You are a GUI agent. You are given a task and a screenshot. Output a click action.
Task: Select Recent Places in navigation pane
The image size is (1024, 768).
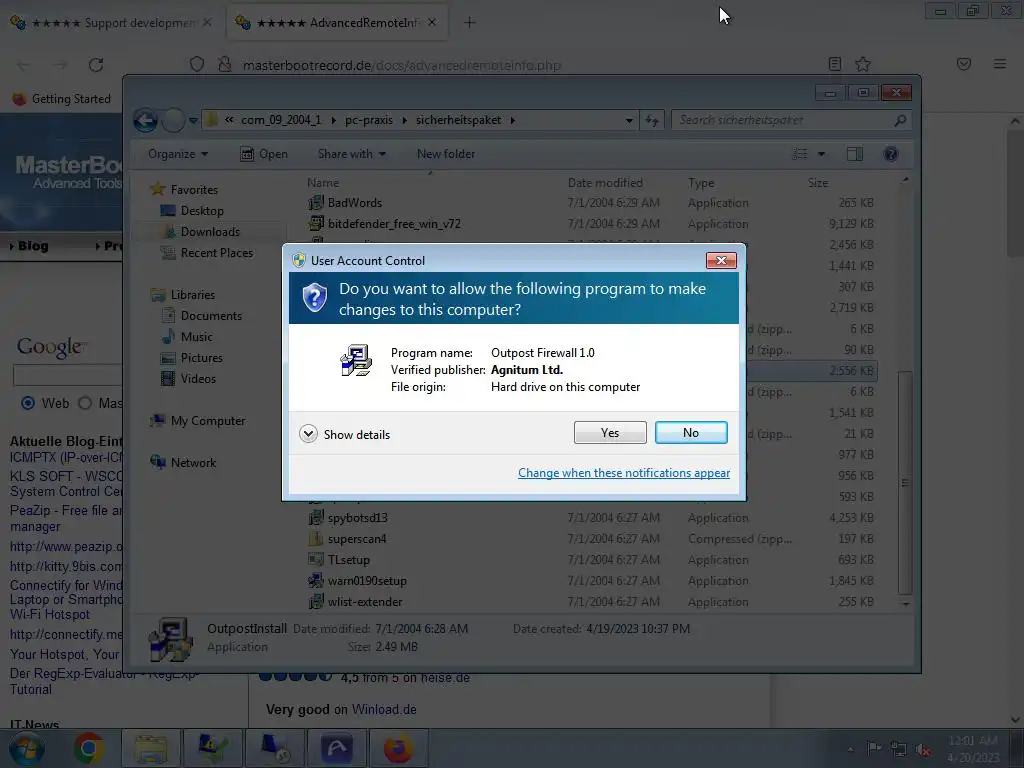tap(216, 252)
